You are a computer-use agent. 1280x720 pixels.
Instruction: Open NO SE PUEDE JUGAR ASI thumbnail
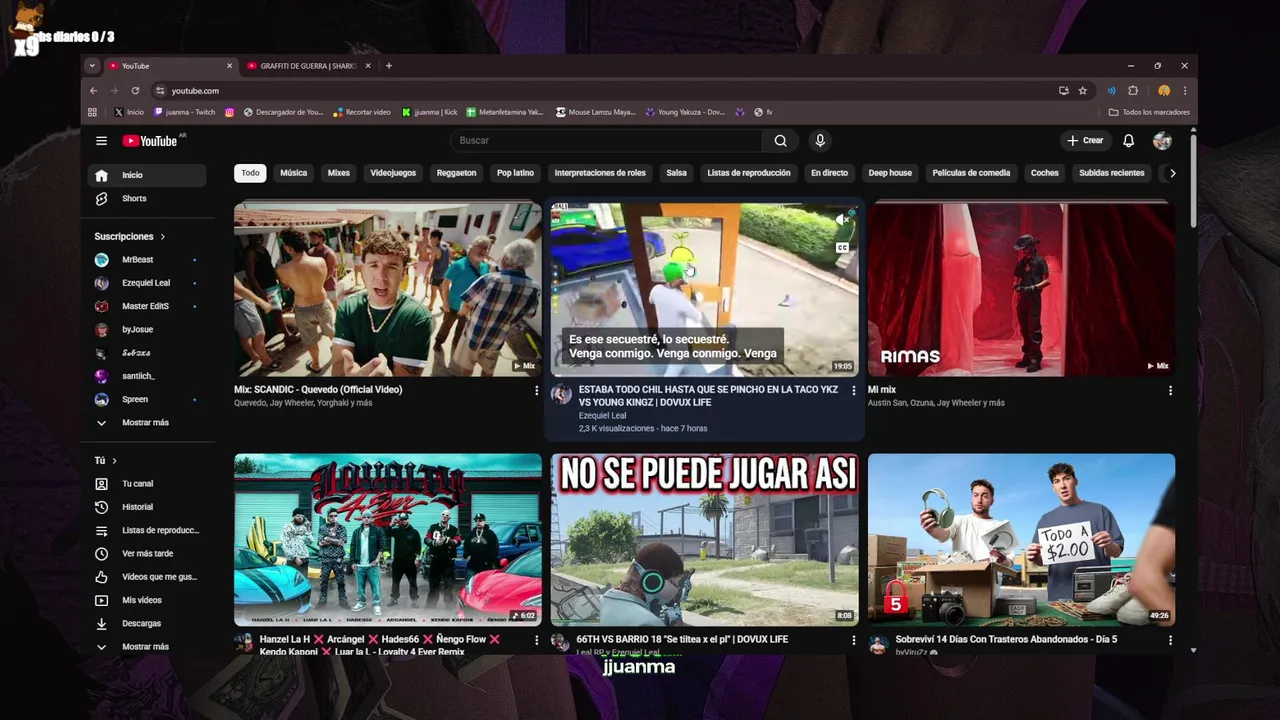704,540
